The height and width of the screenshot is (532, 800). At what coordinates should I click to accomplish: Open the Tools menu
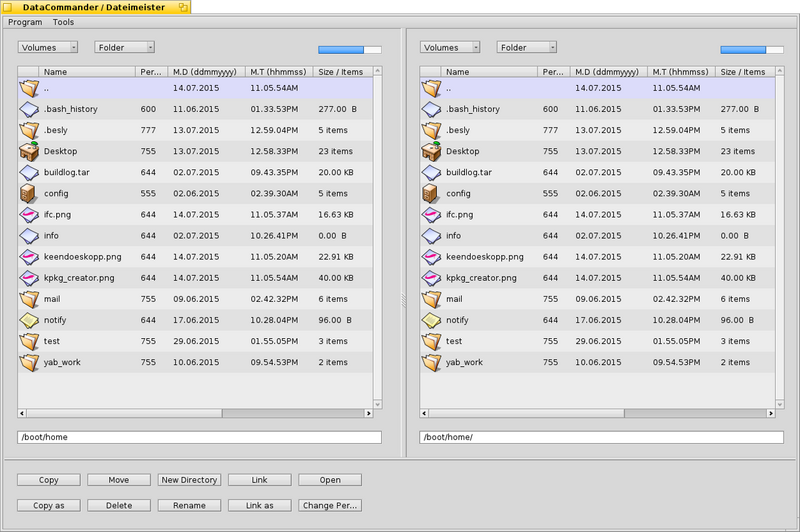click(63, 22)
